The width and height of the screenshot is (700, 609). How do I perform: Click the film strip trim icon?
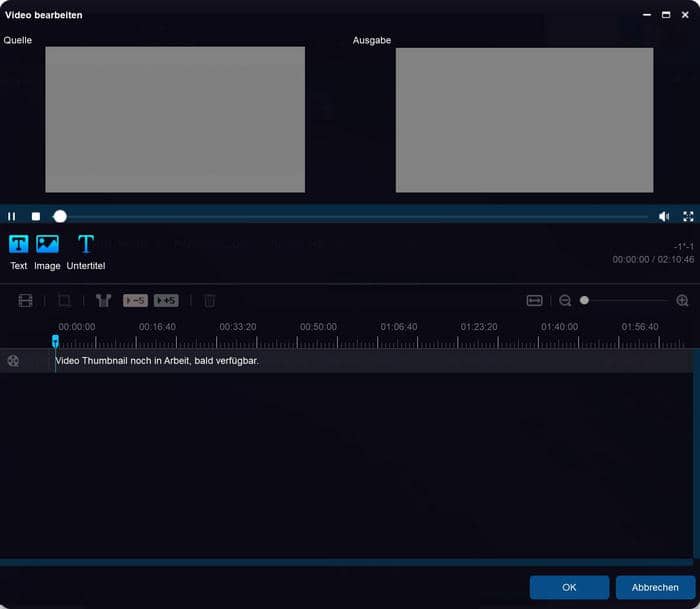(25, 300)
